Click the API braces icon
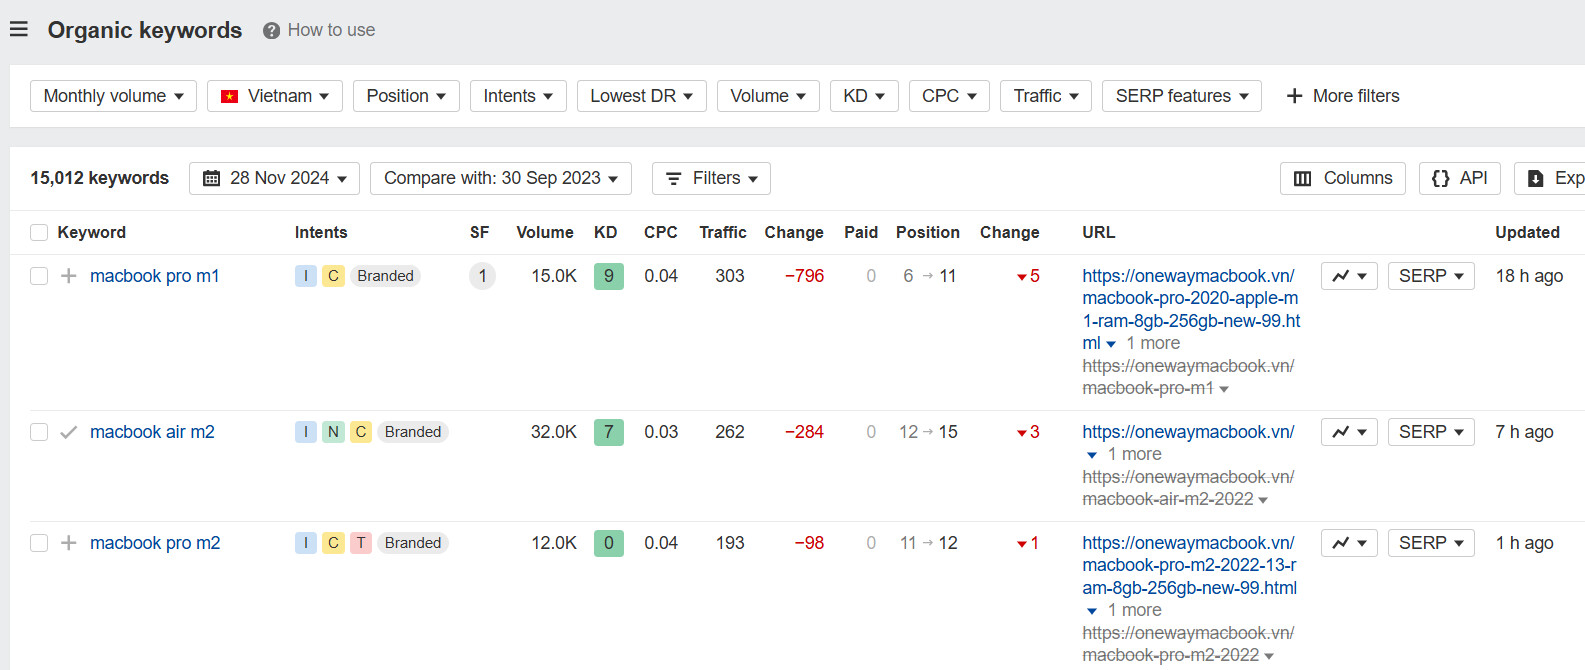1585x670 pixels. (x=1440, y=178)
